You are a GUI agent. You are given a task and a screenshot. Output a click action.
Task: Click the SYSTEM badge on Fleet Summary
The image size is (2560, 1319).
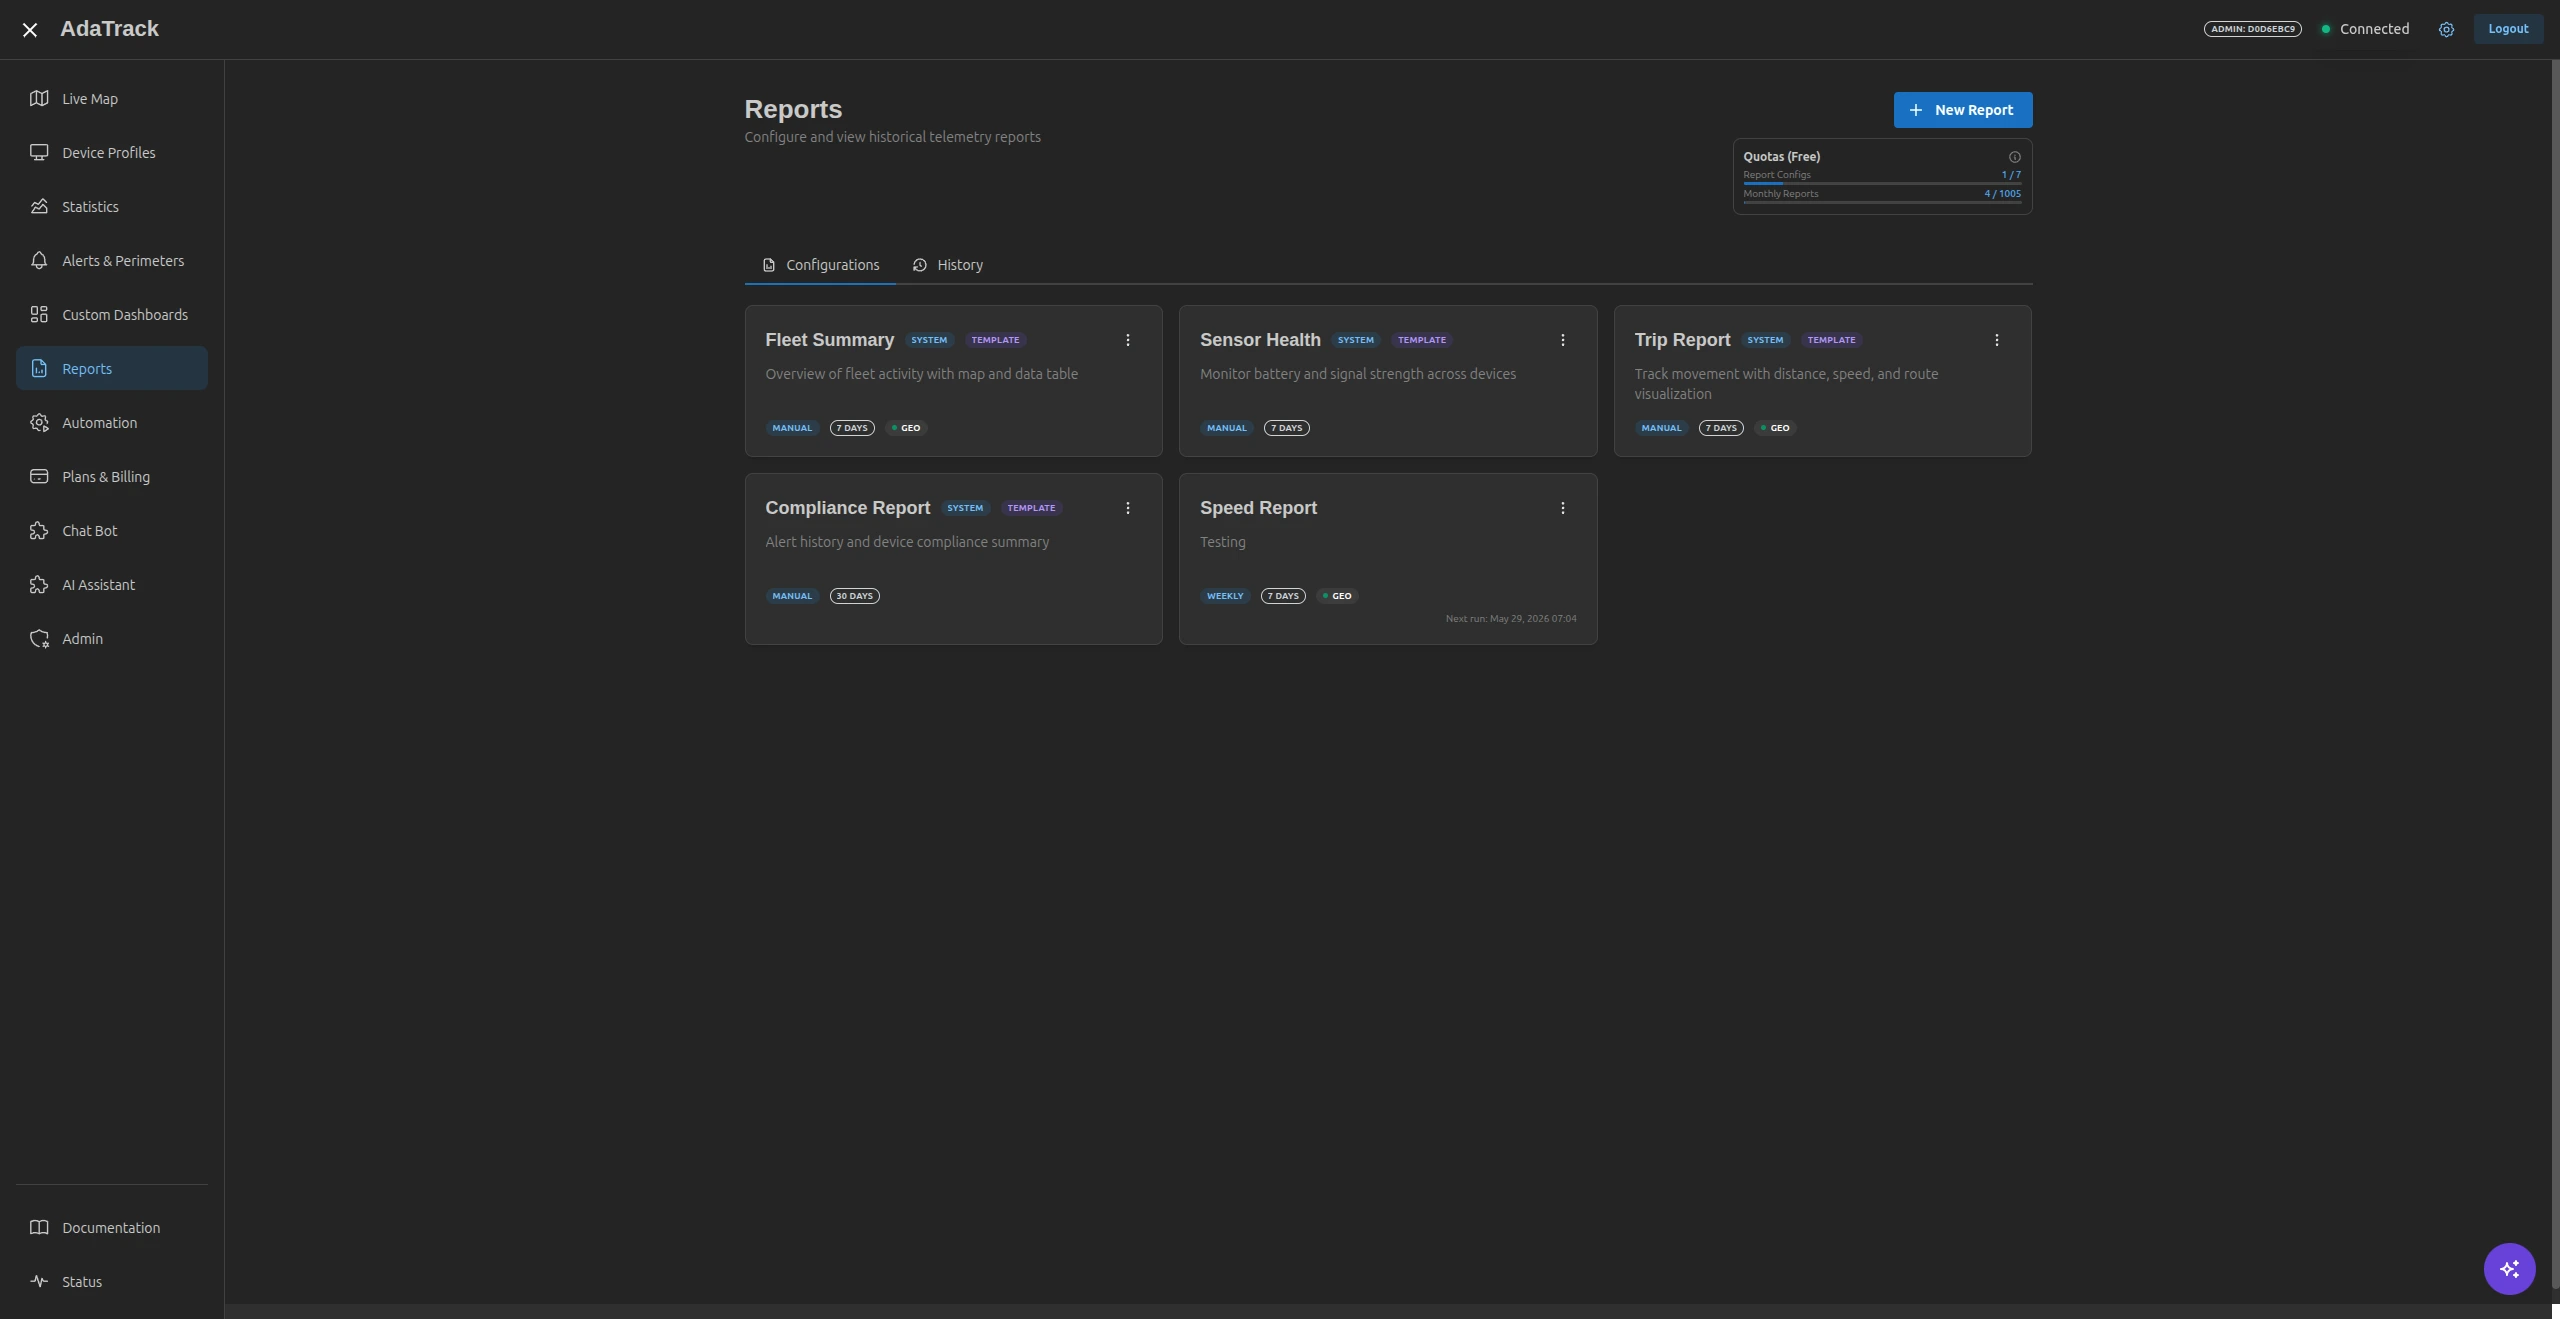click(x=929, y=340)
